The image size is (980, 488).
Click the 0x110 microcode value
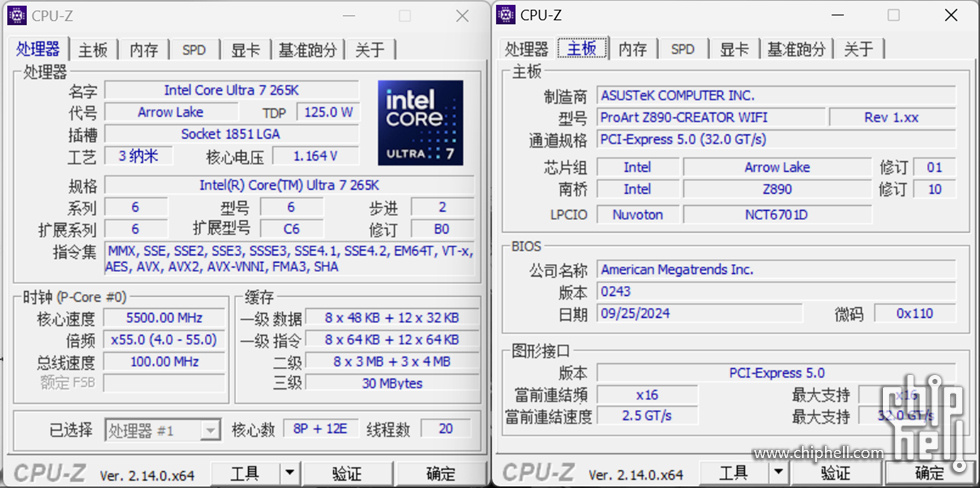click(914, 314)
